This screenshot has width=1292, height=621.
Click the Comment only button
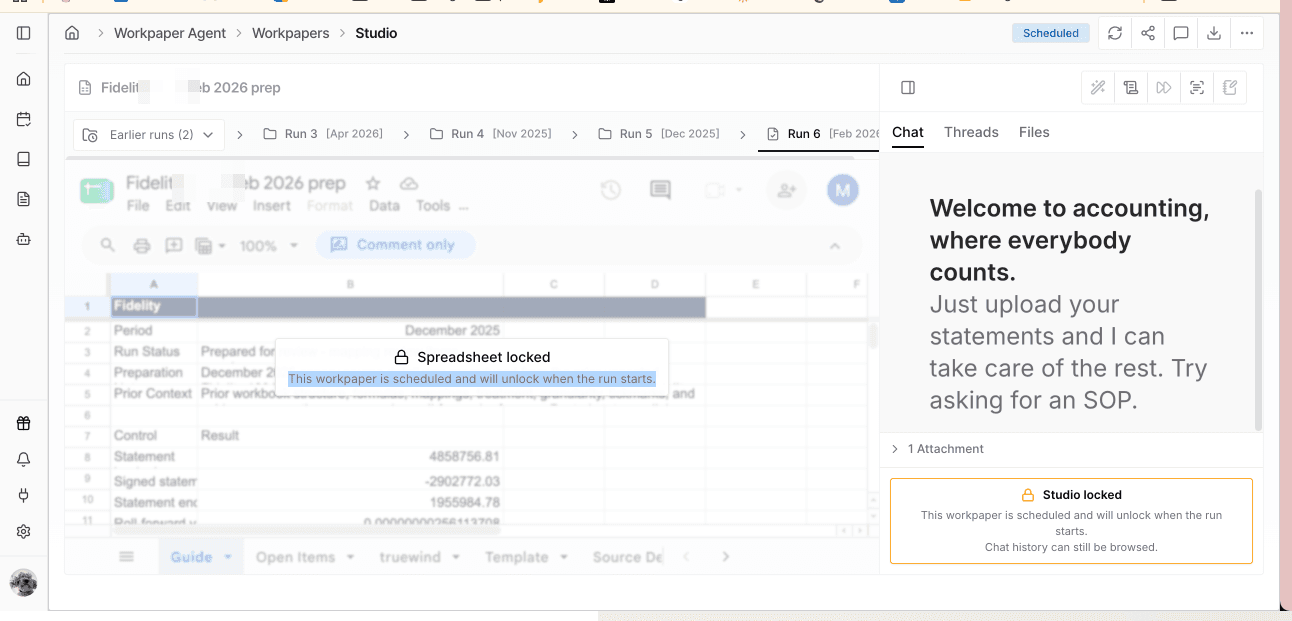coord(395,245)
